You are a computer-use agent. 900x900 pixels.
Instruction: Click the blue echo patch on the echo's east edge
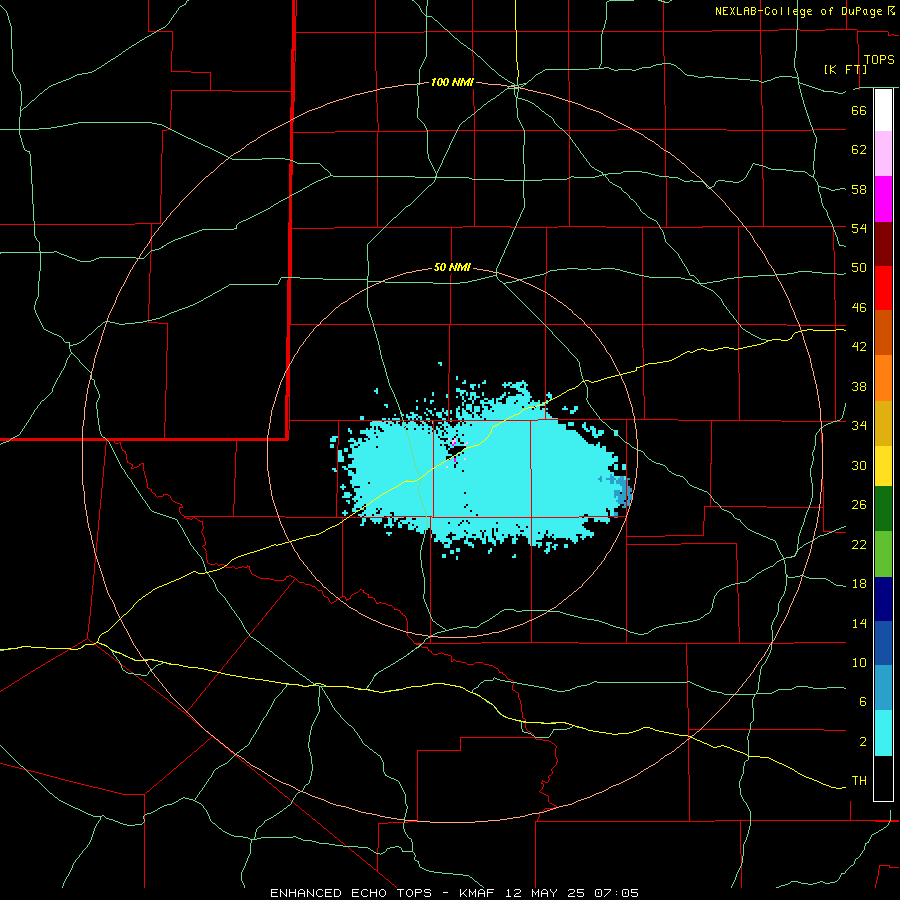[x=623, y=491]
